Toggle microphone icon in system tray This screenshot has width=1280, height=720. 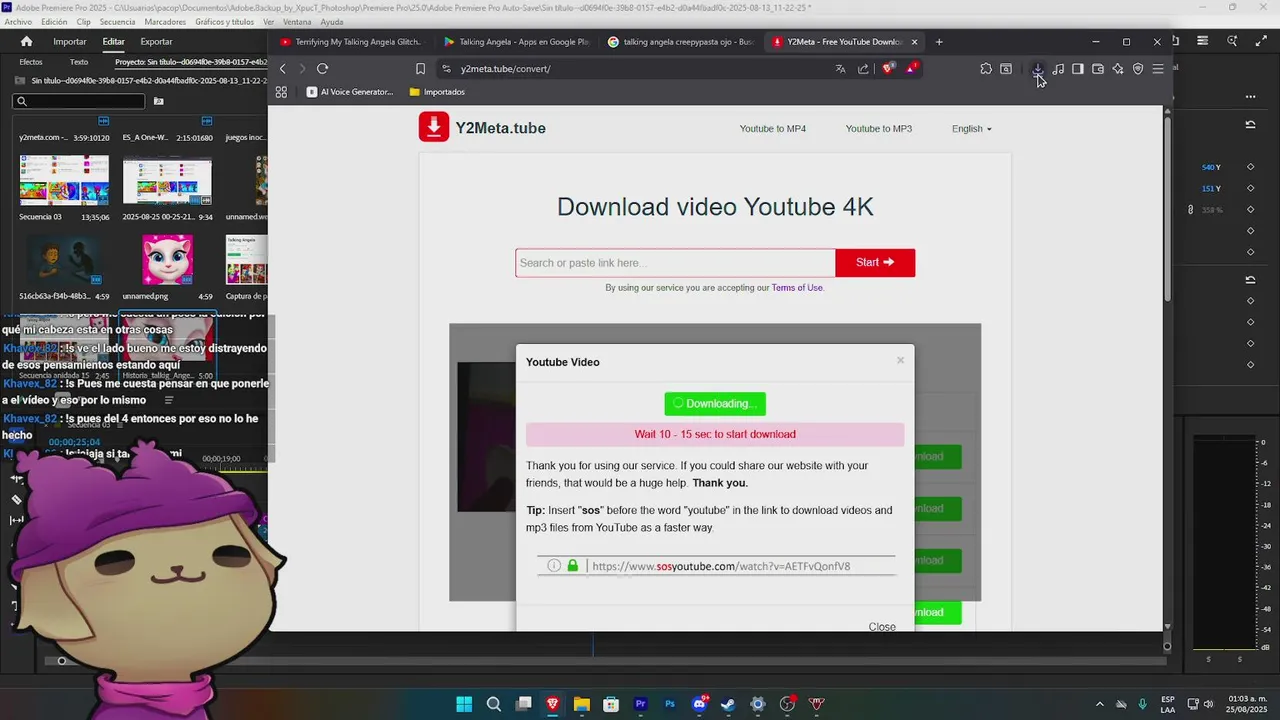click(1142, 704)
